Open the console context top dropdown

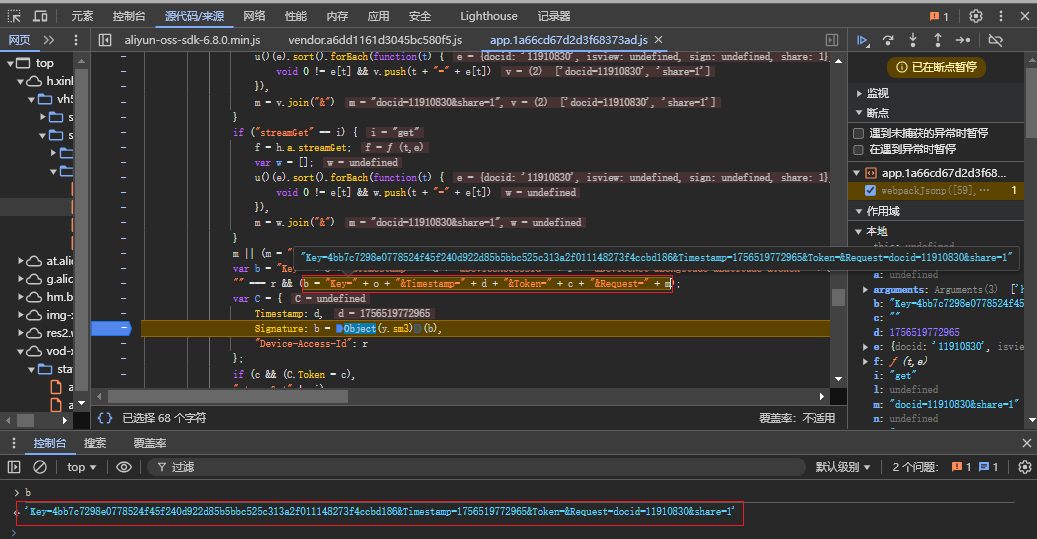tap(81, 467)
